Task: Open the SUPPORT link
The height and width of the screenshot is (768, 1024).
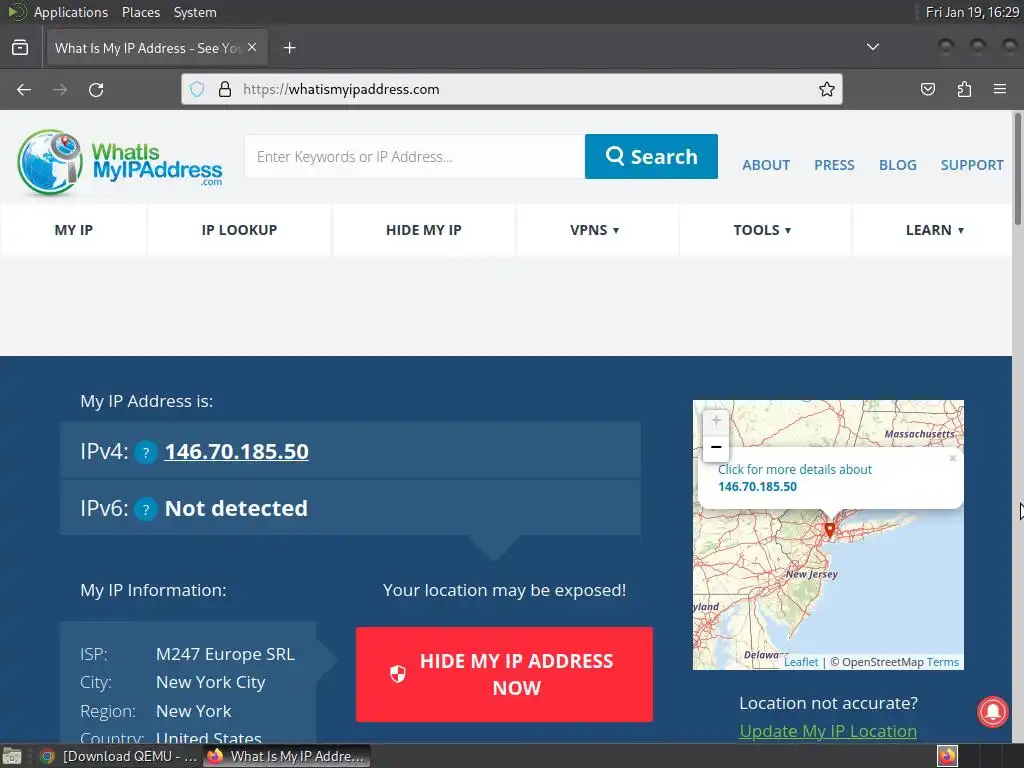Action: pyautogui.click(x=972, y=165)
